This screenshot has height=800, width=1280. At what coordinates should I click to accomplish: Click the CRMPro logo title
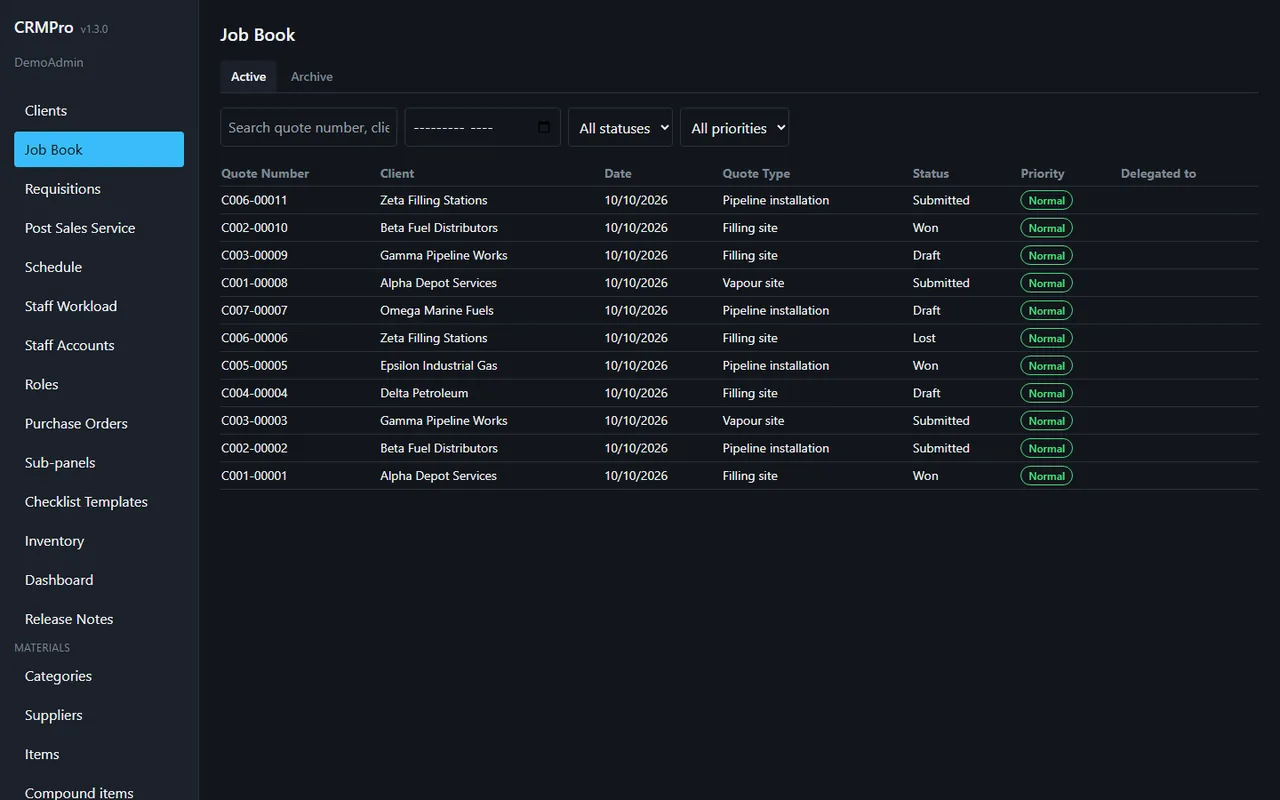click(44, 28)
